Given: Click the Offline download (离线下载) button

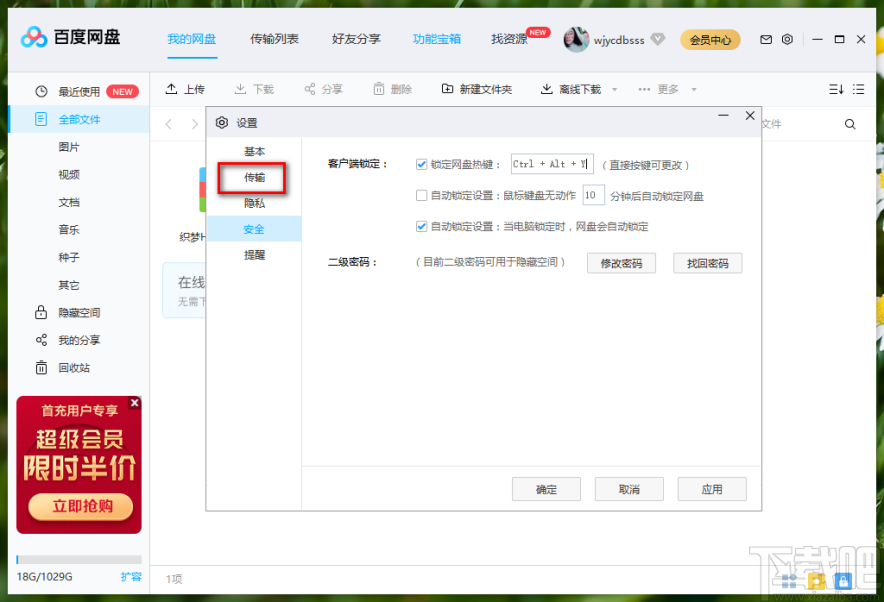Looking at the screenshot, I should click(x=571, y=89).
